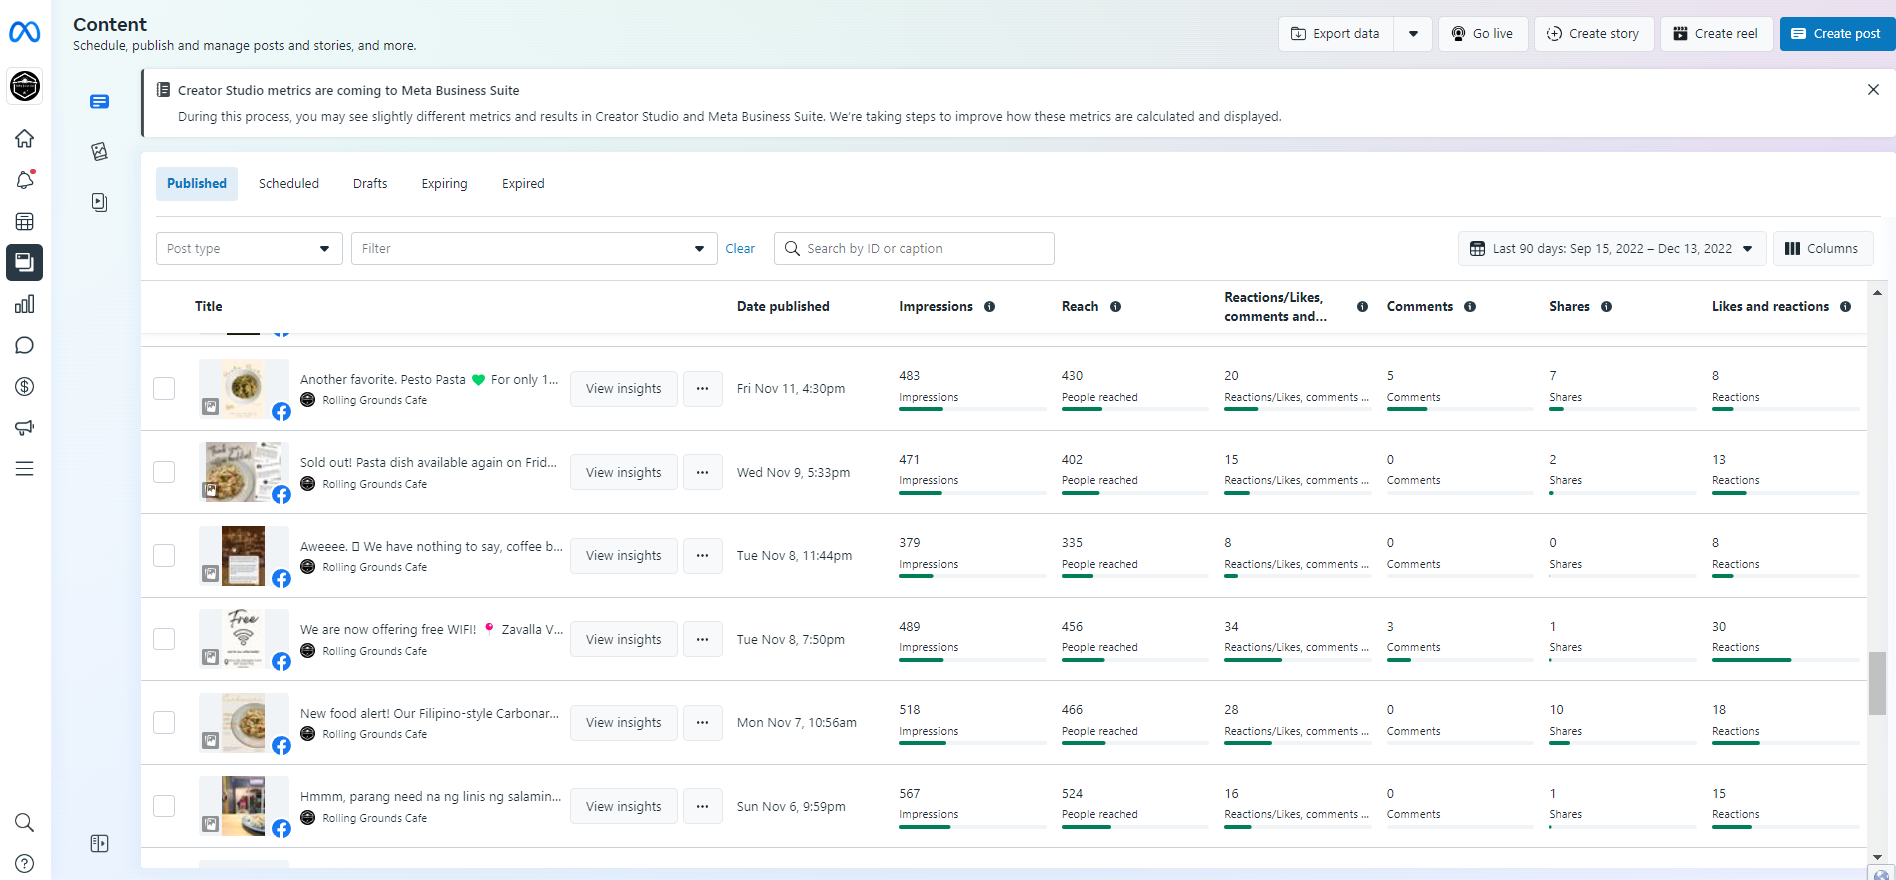Open Notifications bell in sidebar
The image size is (1896, 880).
(x=25, y=180)
